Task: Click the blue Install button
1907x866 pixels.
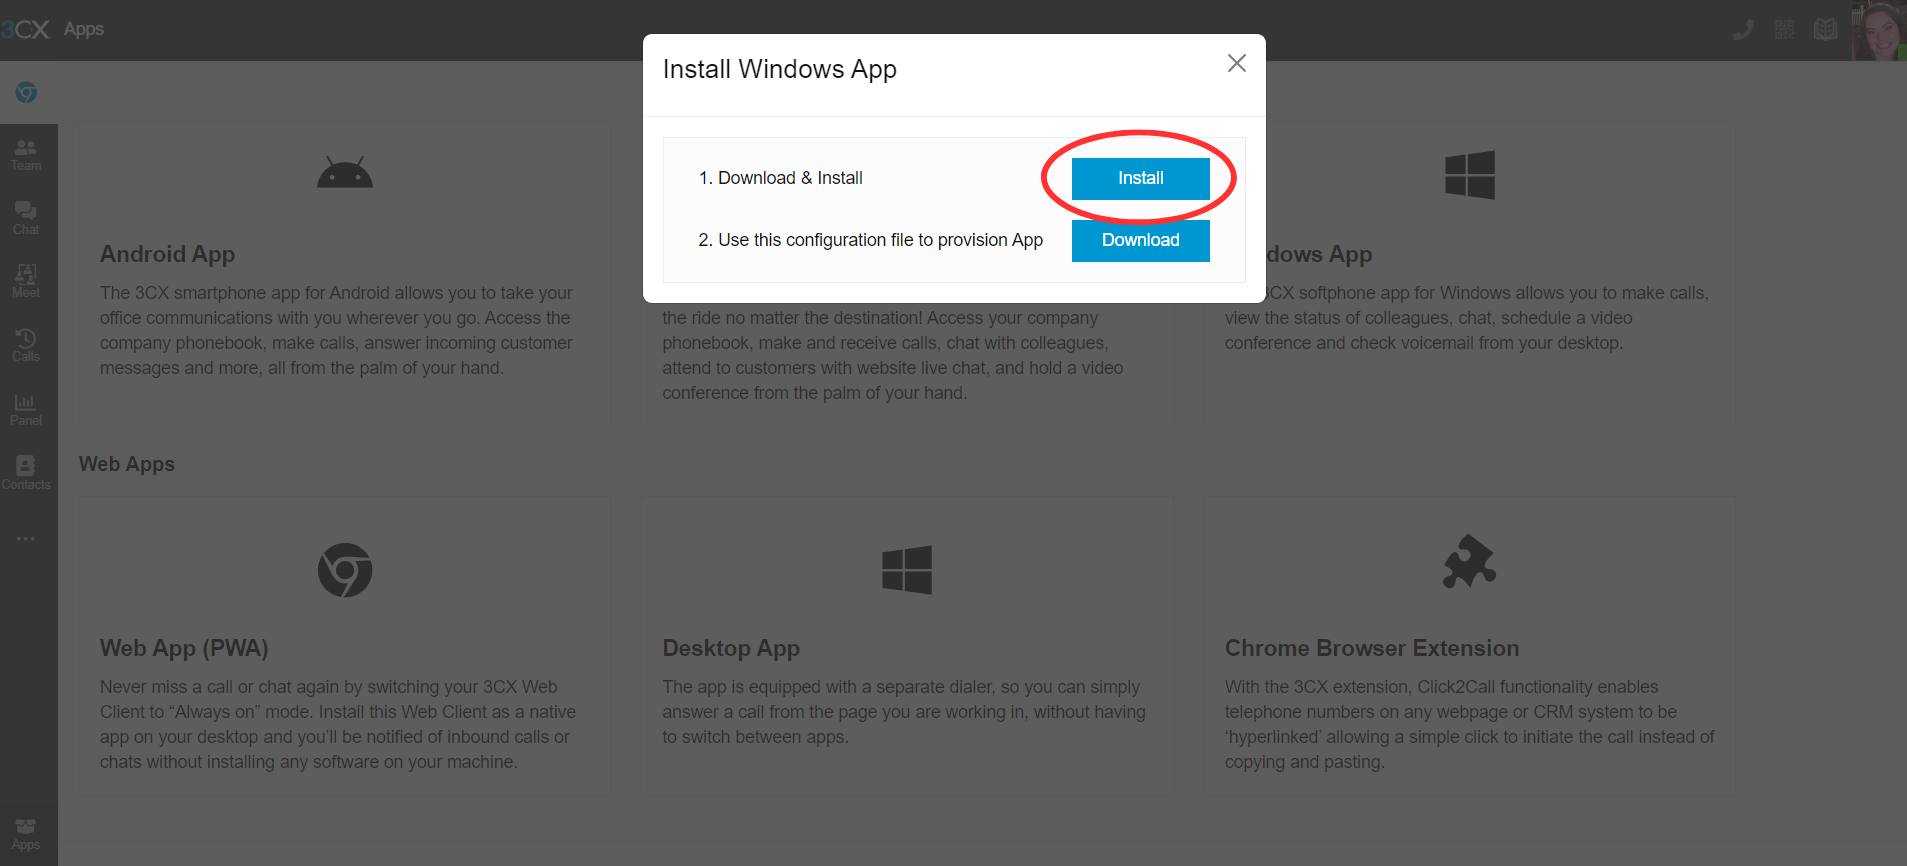Action: [x=1140, y=178]
